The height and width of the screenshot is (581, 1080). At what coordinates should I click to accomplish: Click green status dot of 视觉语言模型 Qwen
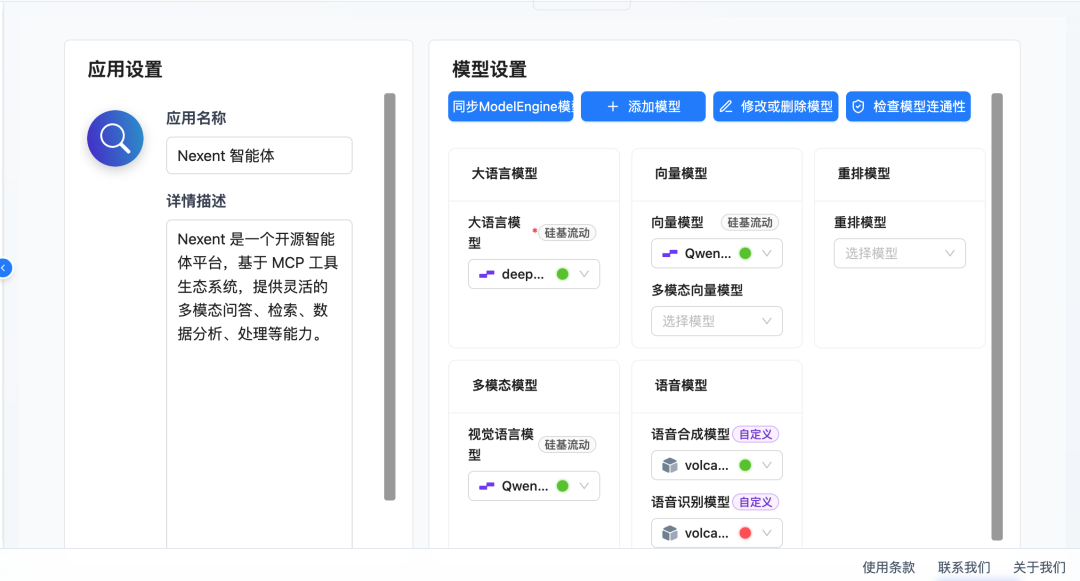coord(563,486)
